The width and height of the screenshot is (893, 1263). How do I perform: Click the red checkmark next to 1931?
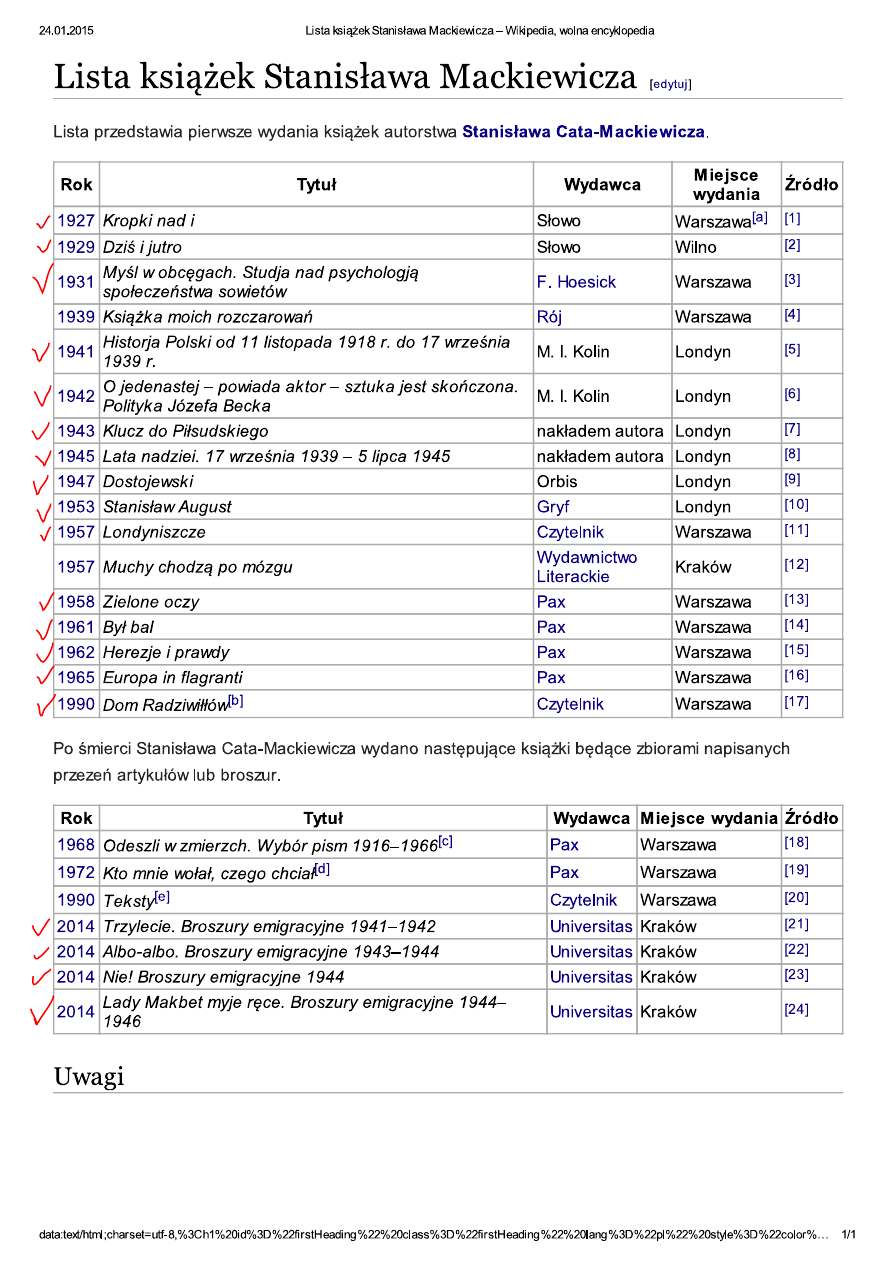(42, 282)
